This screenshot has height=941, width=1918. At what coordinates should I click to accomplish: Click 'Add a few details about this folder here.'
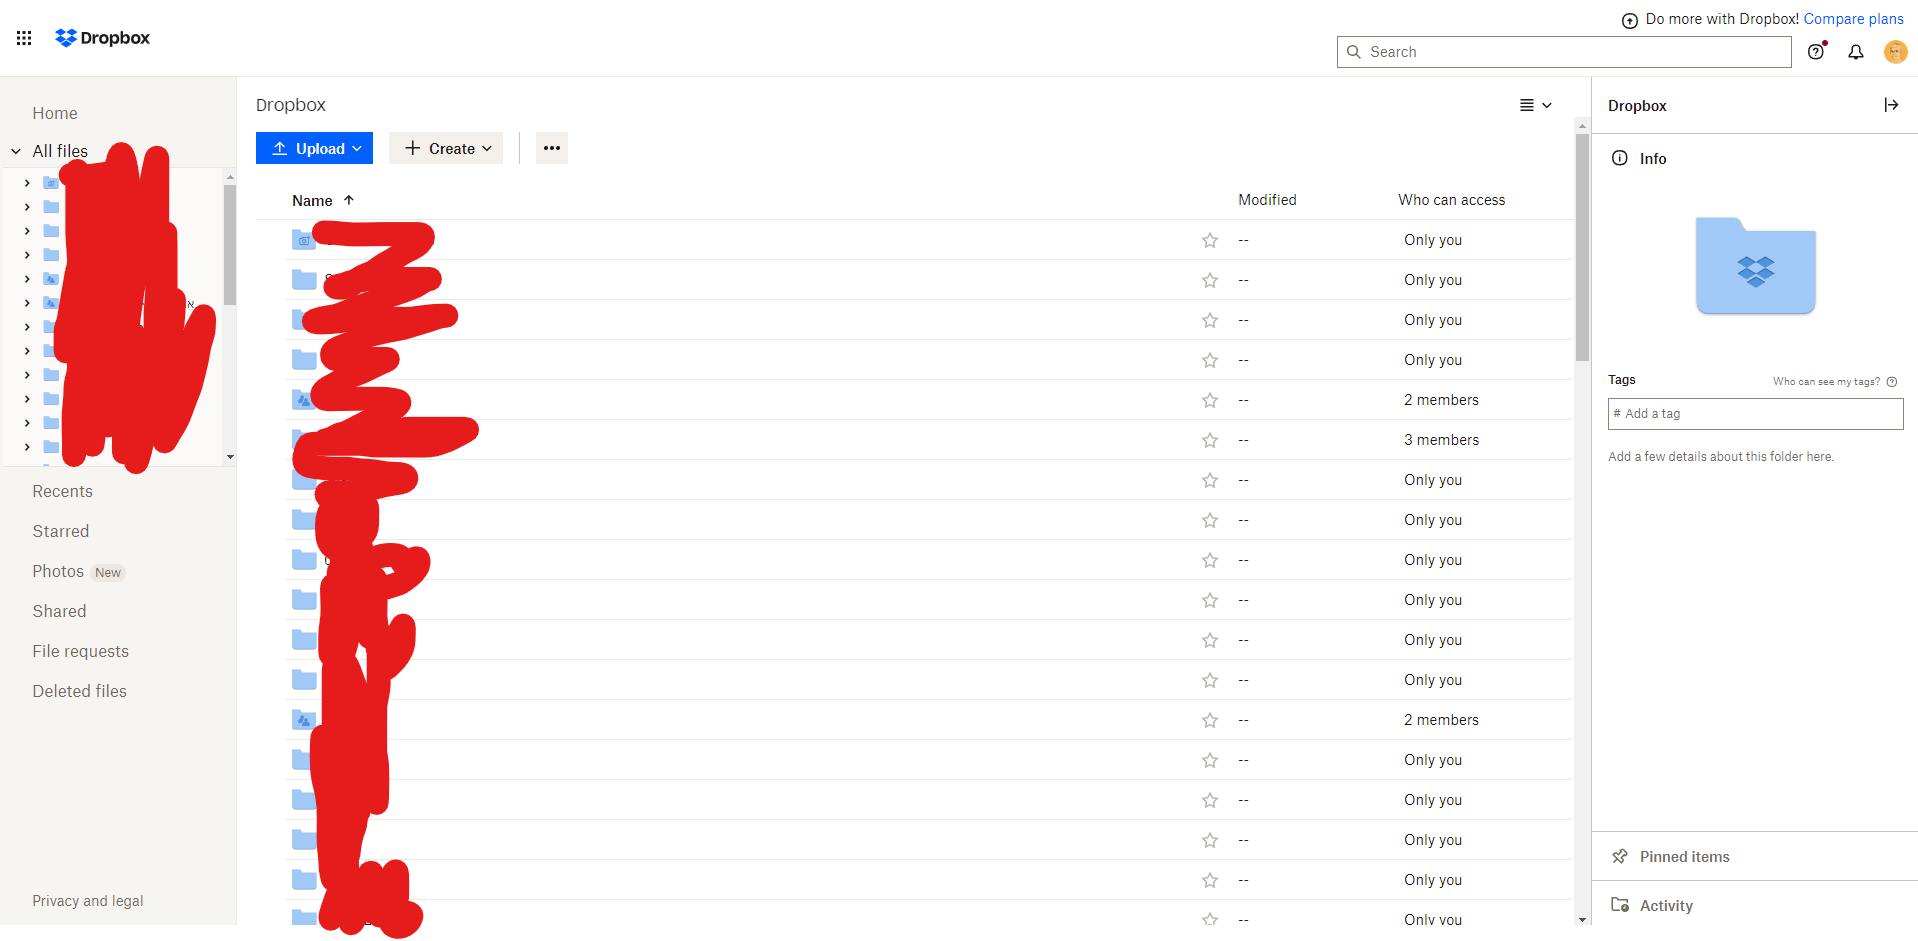1721,456
